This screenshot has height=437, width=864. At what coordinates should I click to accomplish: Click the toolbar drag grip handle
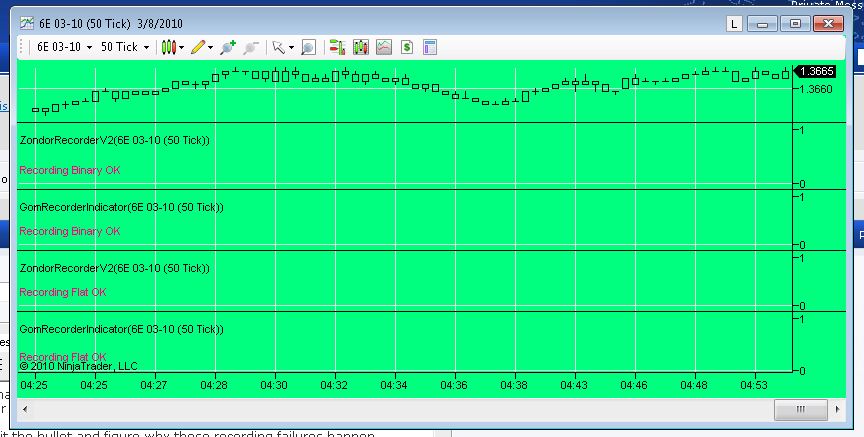tap(23, 47)
